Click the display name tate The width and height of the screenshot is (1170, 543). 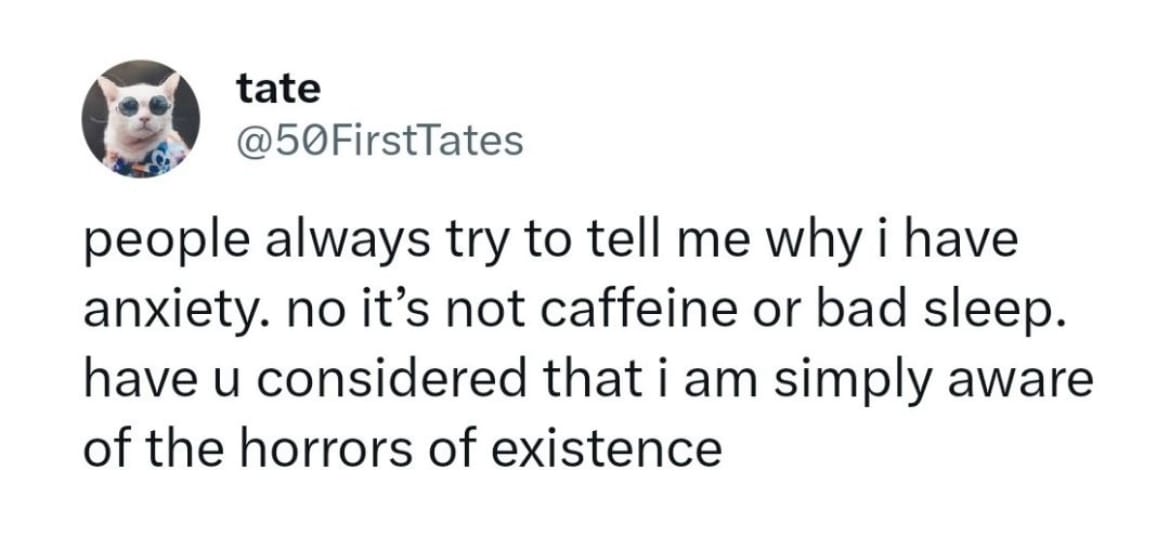tap(278, 90)
